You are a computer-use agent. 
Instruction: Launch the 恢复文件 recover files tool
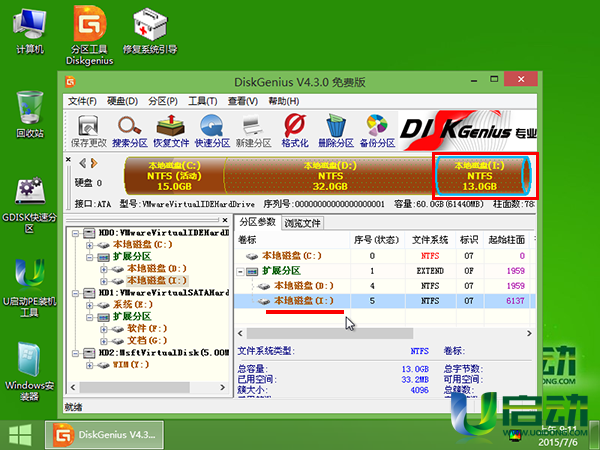171,131
